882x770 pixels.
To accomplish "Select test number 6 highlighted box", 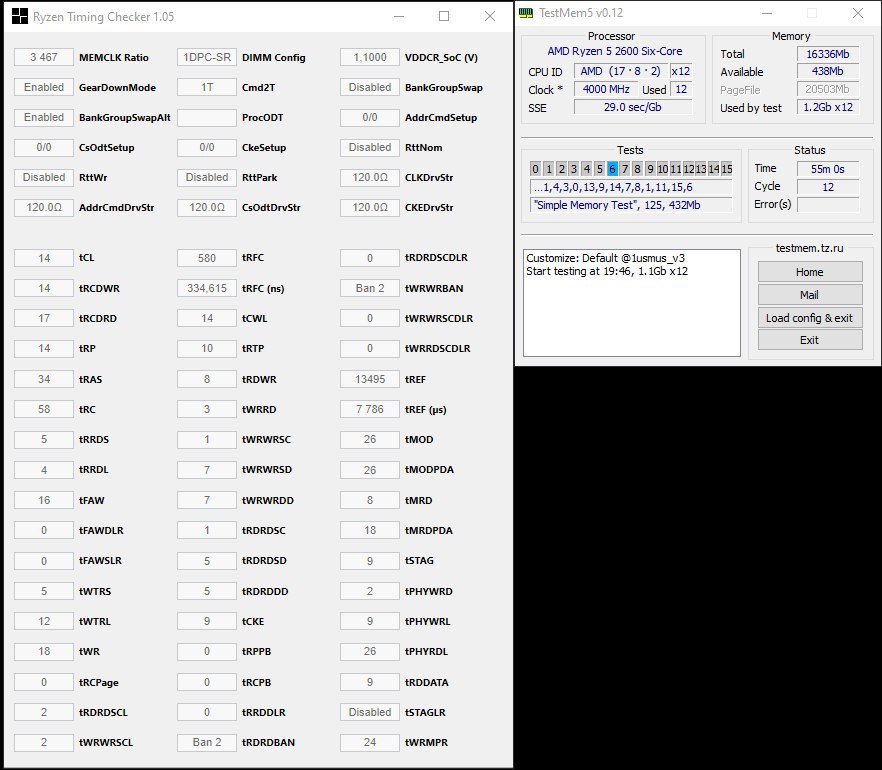I will point(612,169).
